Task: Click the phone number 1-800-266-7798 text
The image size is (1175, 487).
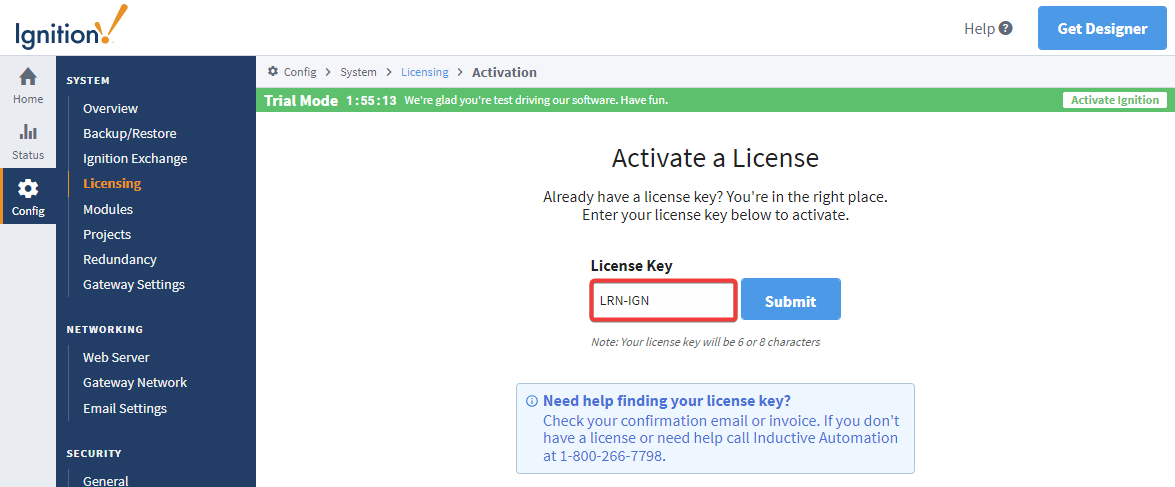Action: tap(610, 456)
